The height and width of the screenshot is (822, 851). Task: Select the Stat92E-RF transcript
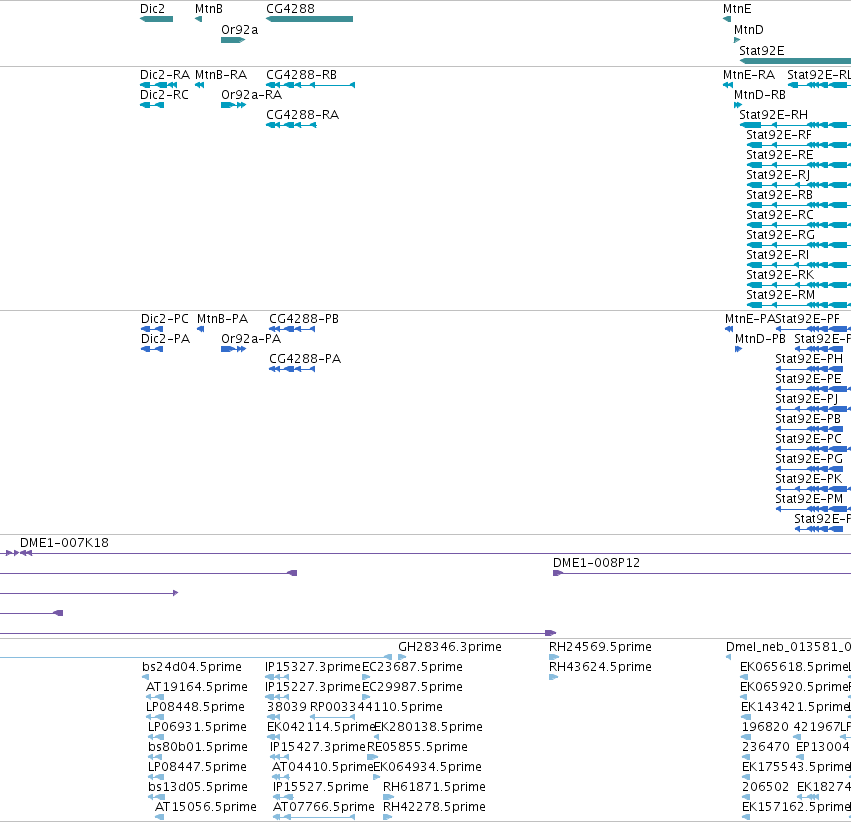(798, 145)
